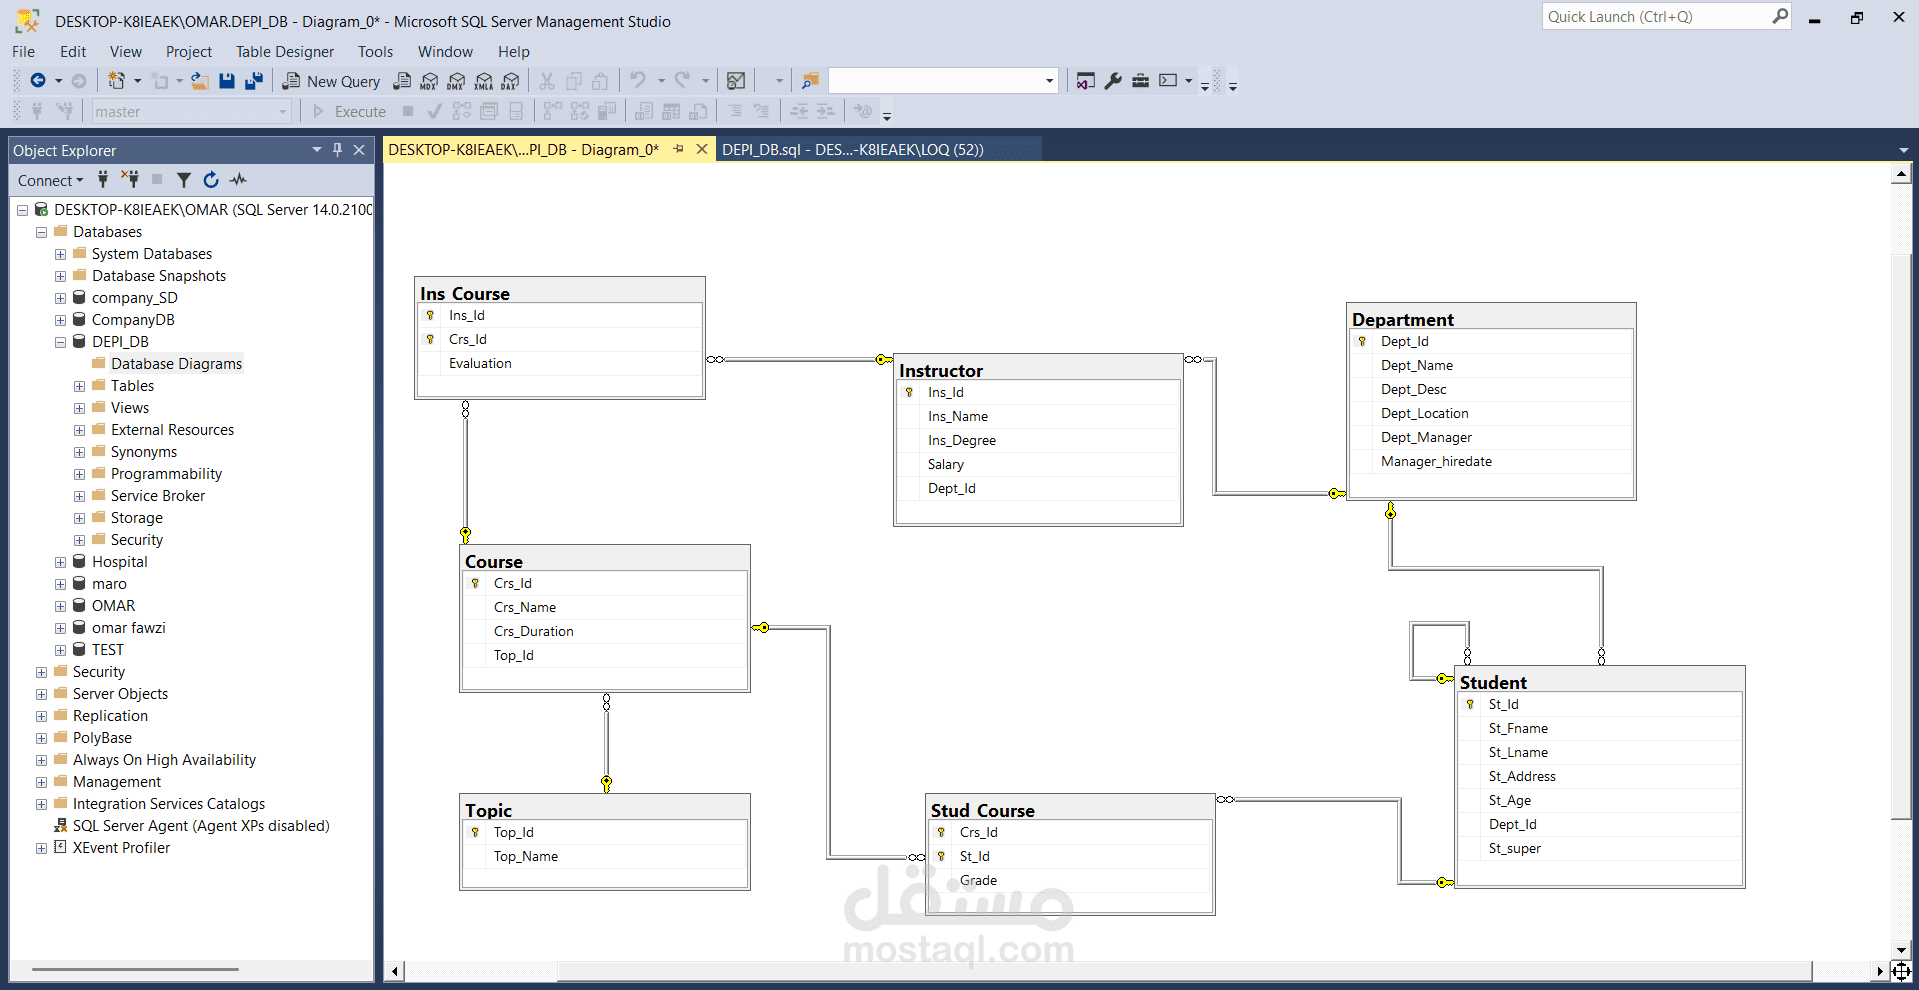Expand the Tables node under DEPI_DB
This screenshot has height=990, width=1919.
(79, 386)
